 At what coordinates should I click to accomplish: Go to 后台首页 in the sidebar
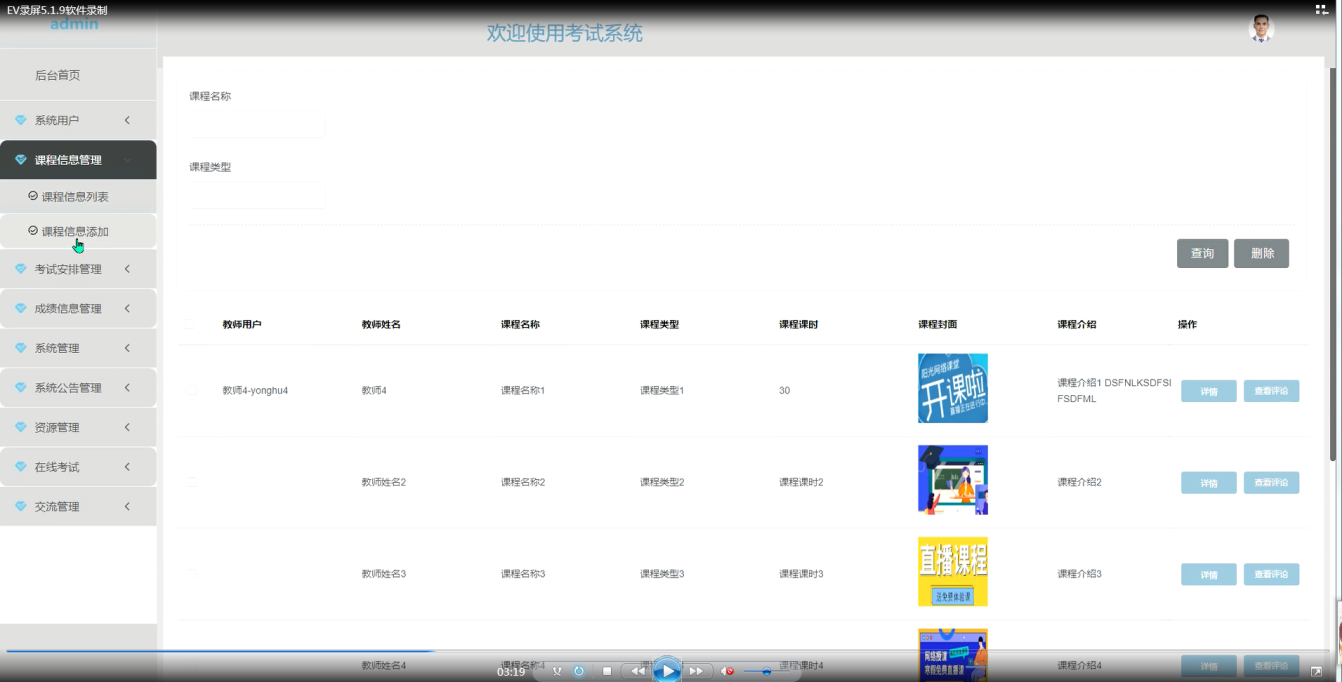[x=57, y=75]
